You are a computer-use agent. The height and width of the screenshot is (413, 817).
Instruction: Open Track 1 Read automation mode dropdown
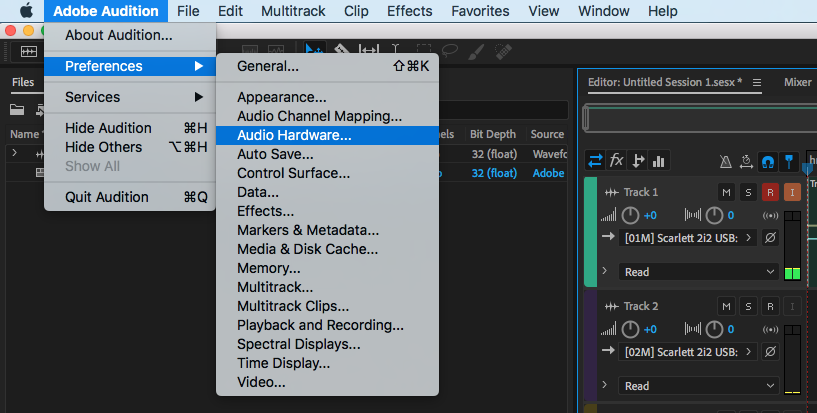[699, 272]
